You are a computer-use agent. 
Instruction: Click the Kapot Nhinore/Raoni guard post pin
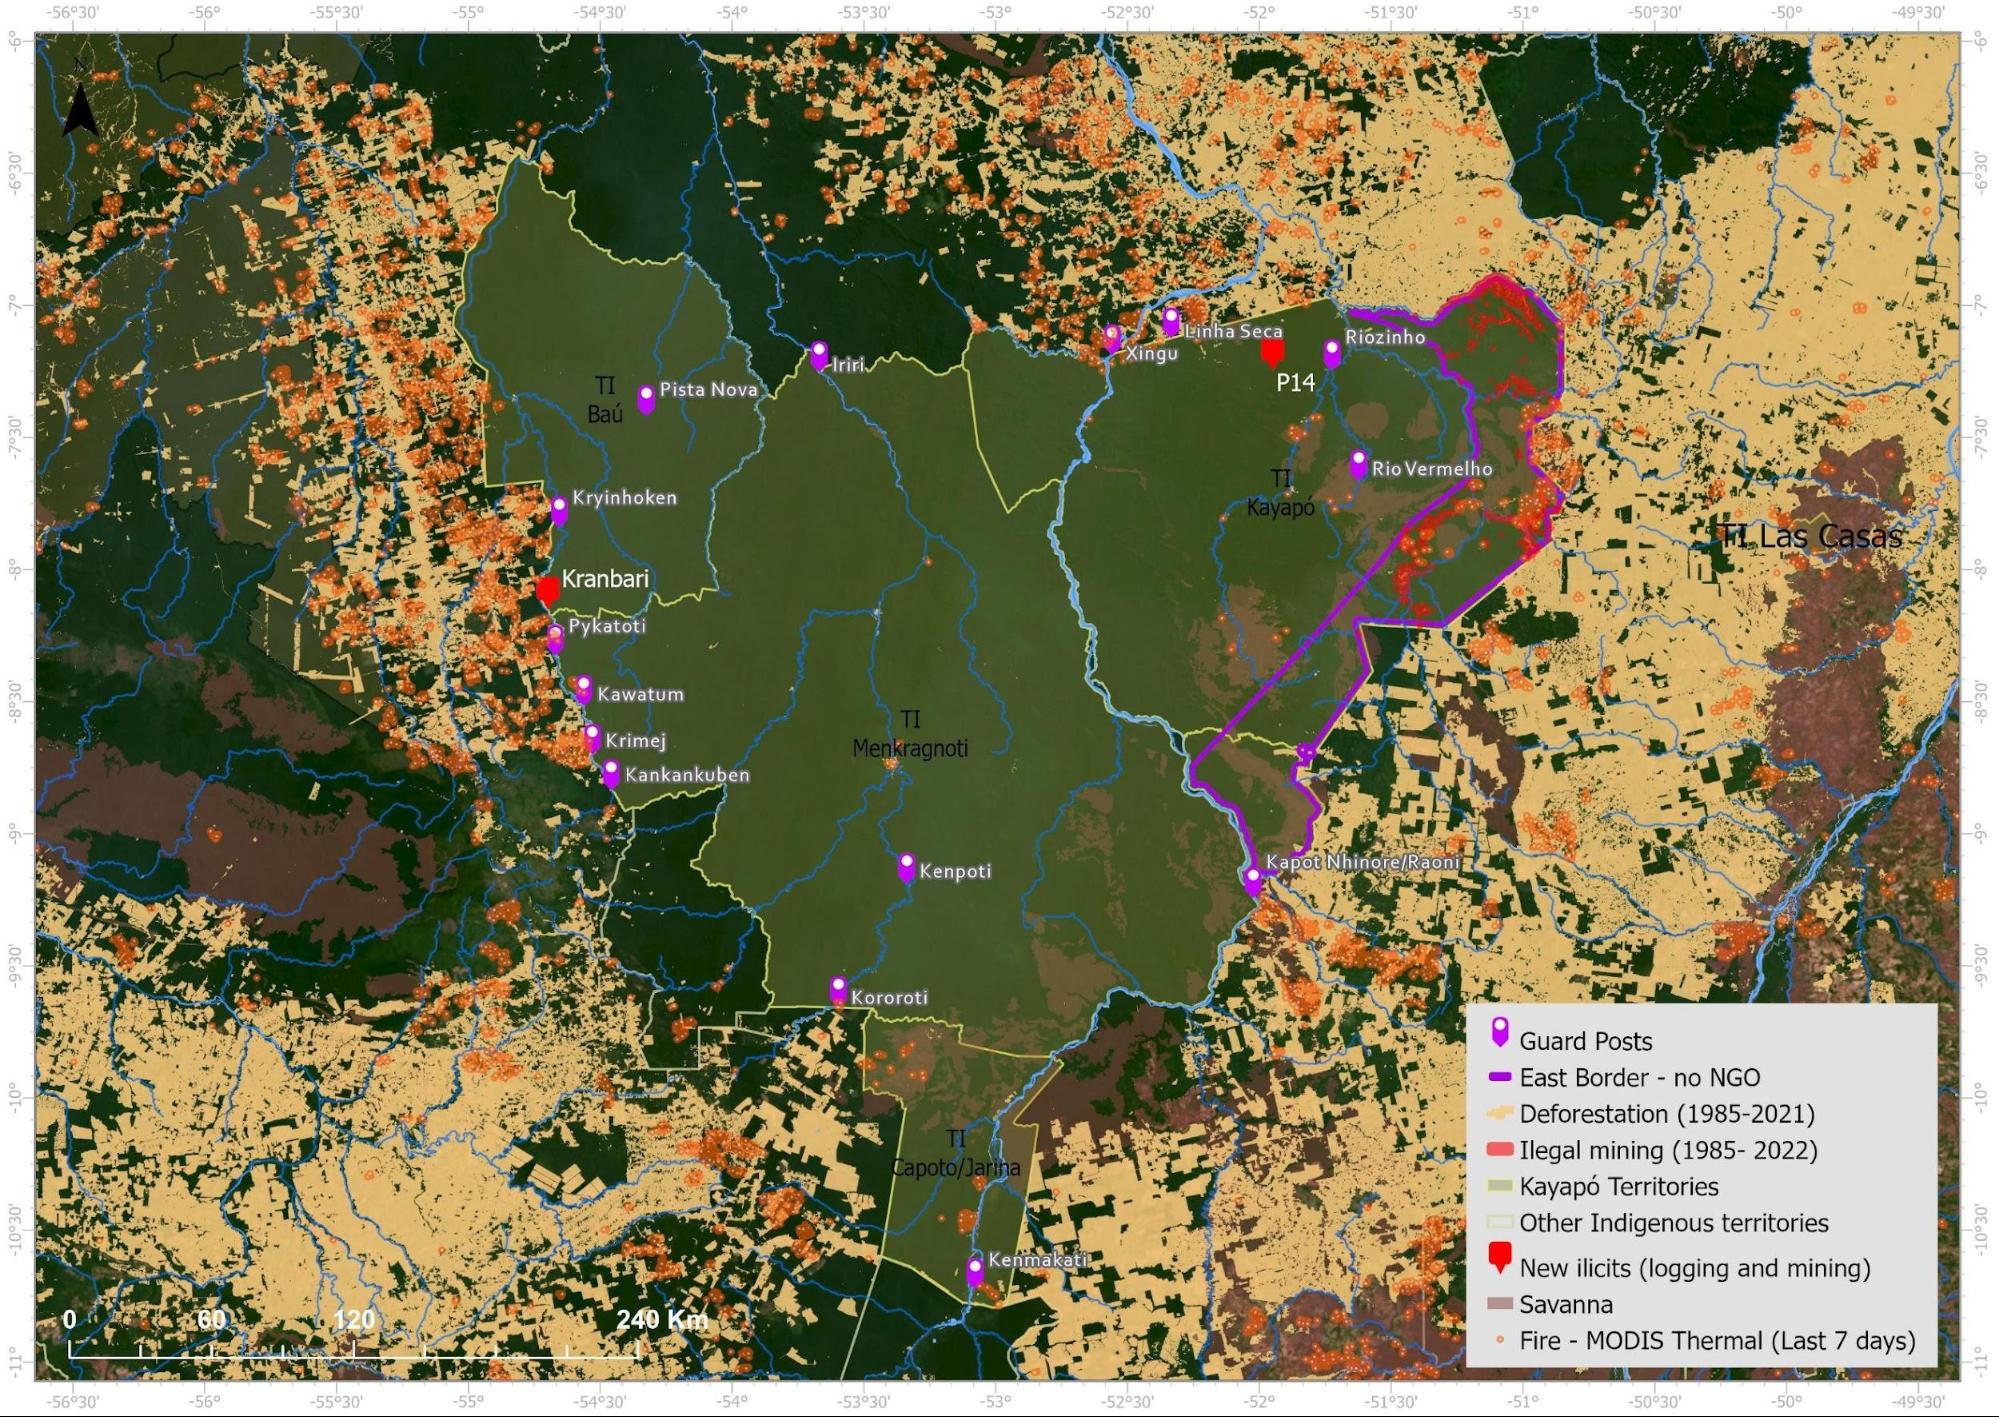(1252, 881)
